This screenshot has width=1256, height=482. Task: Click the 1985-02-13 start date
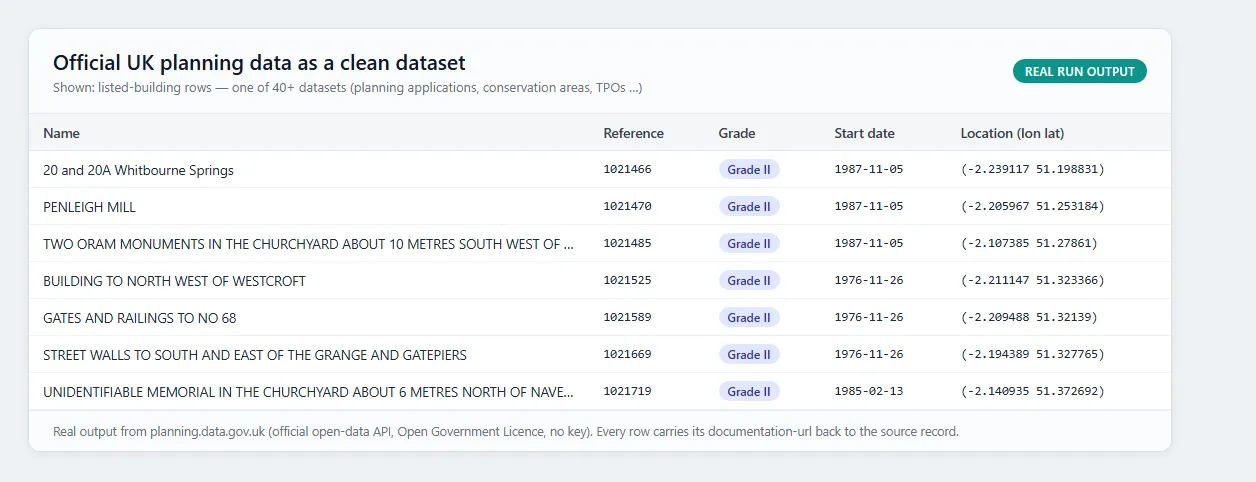click(x=869, y=392)
